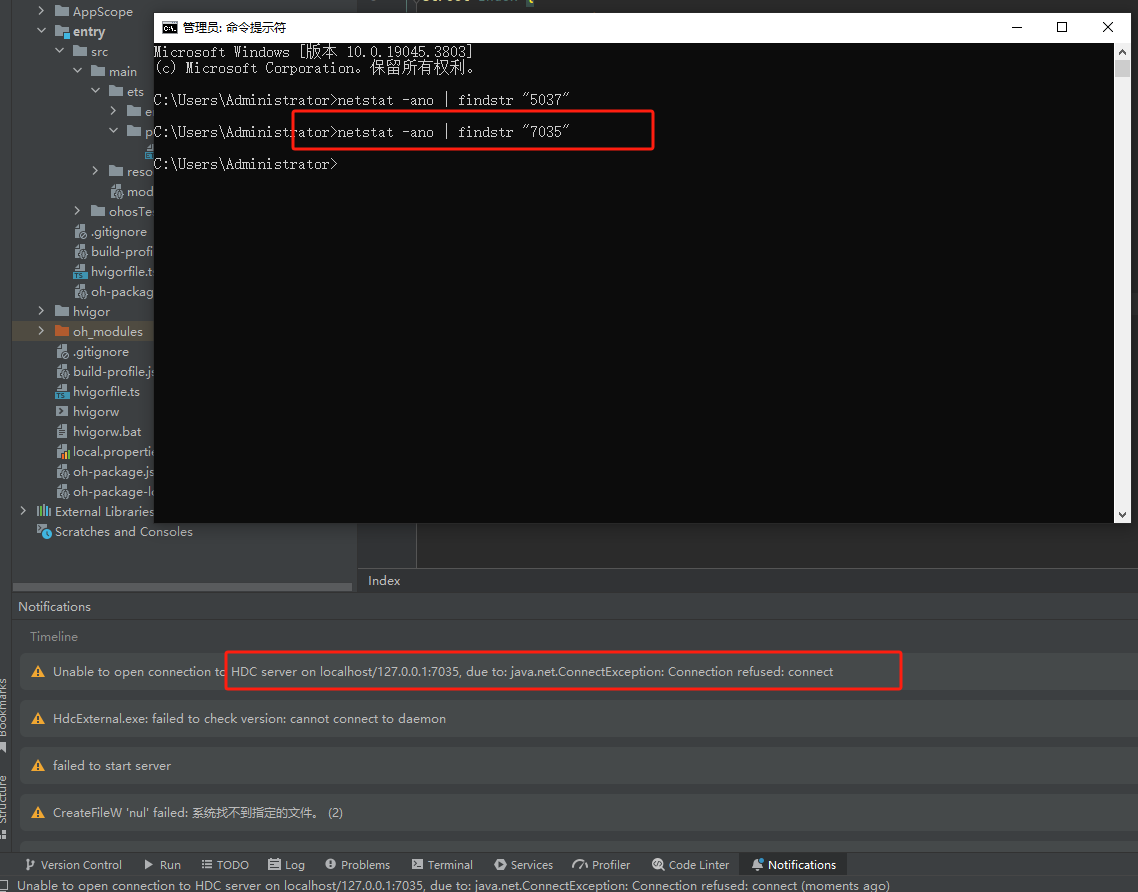Select hvigorfile.ts in project tree
1138x892 pixels.
(106, 391)
